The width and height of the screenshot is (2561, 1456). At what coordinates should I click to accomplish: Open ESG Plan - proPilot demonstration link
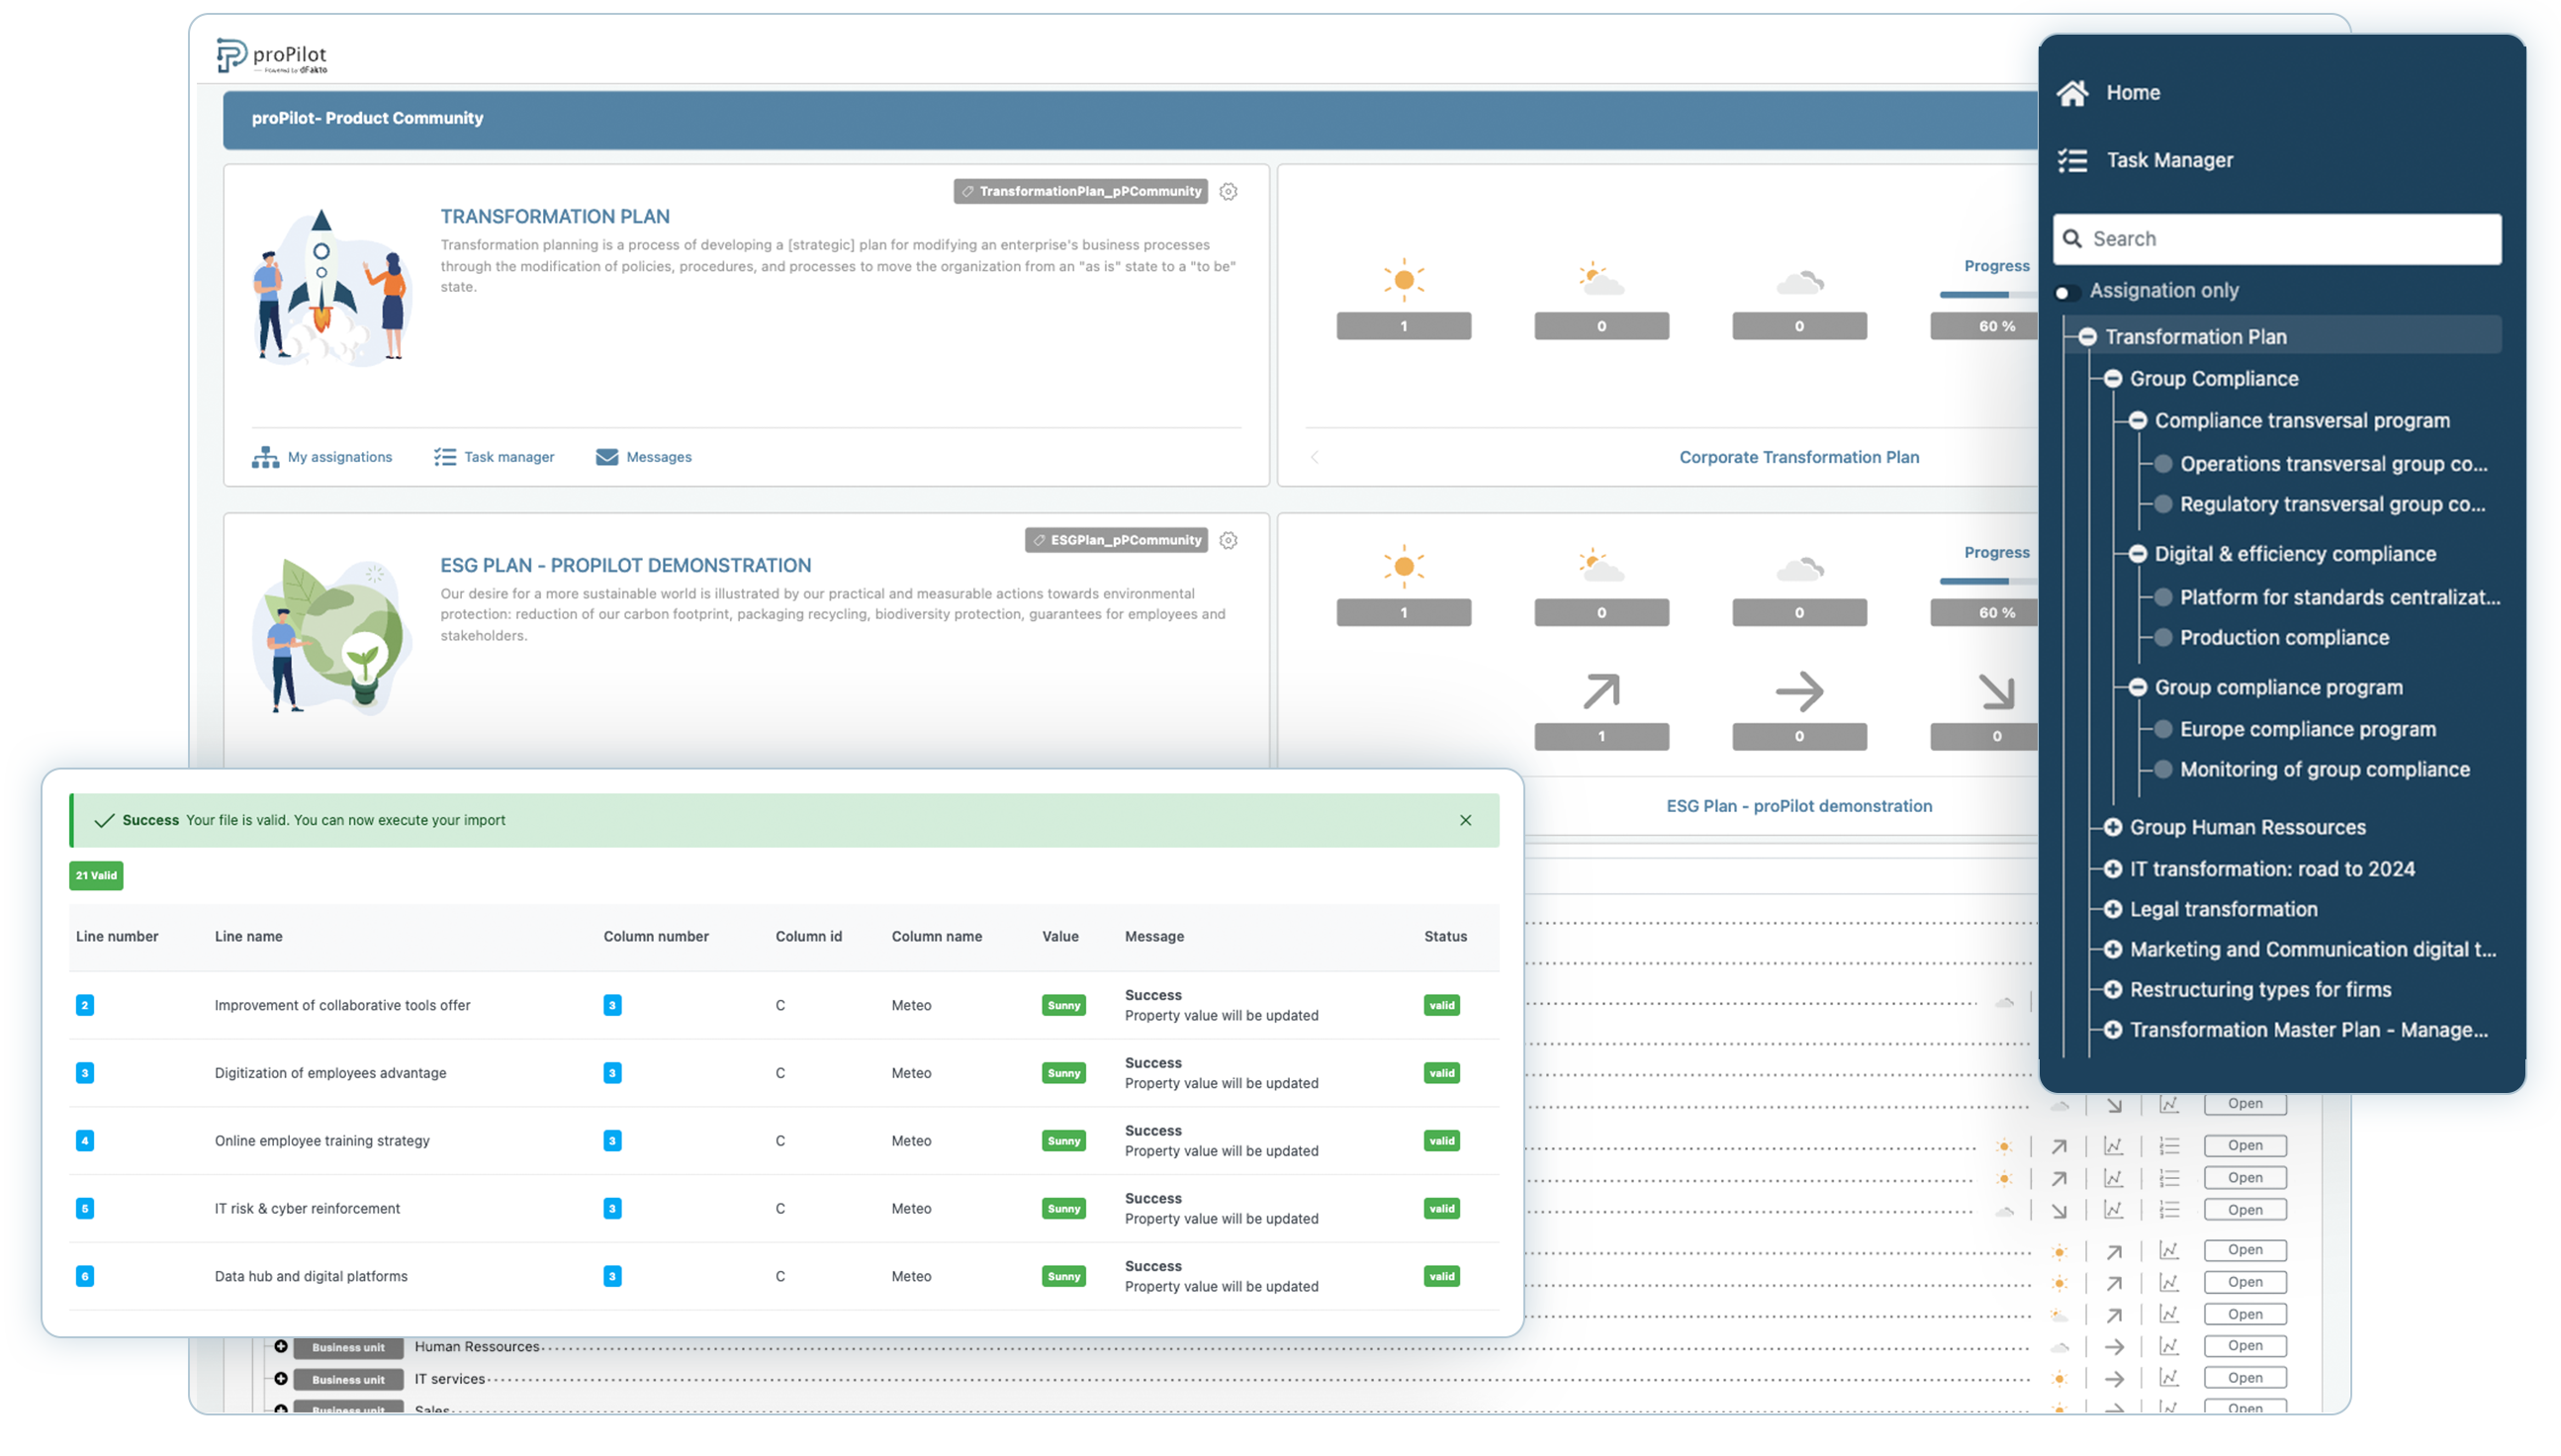click(1798, 806)
